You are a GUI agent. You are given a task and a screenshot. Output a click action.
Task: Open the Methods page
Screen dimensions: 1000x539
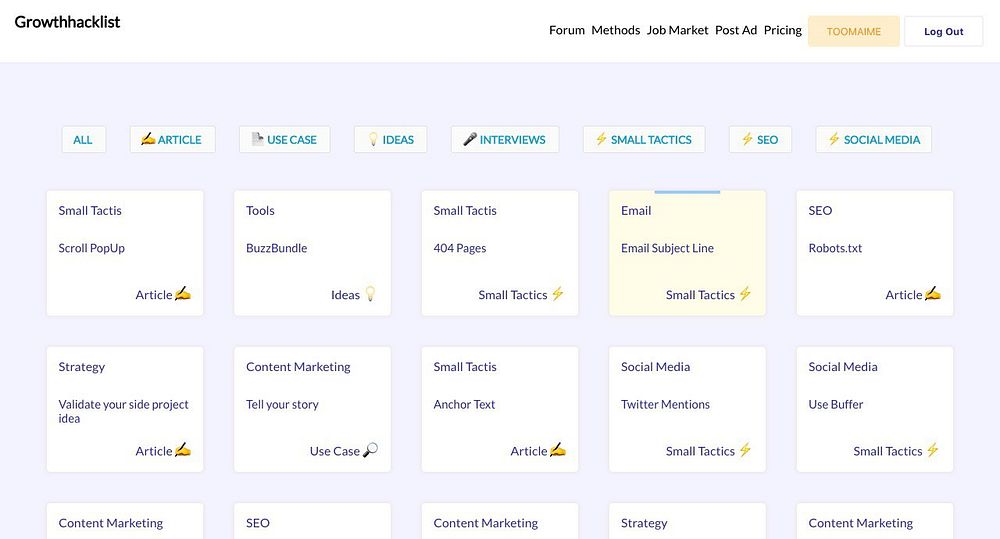coord(615,30)
